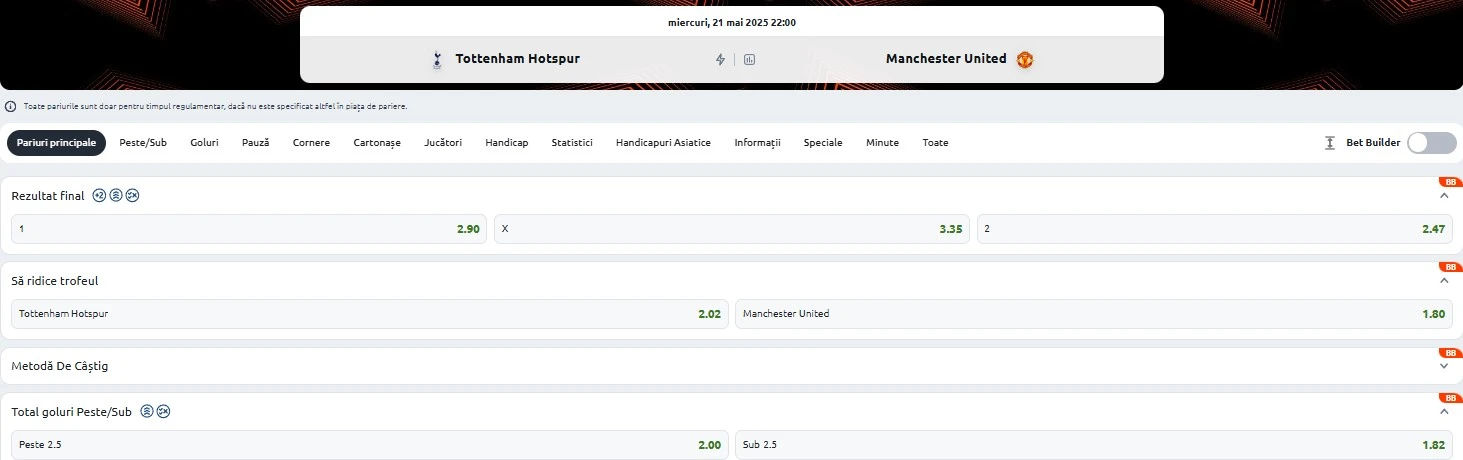Click the Manchester United club crest
1463x460 pixels.
coord(1025,59)
